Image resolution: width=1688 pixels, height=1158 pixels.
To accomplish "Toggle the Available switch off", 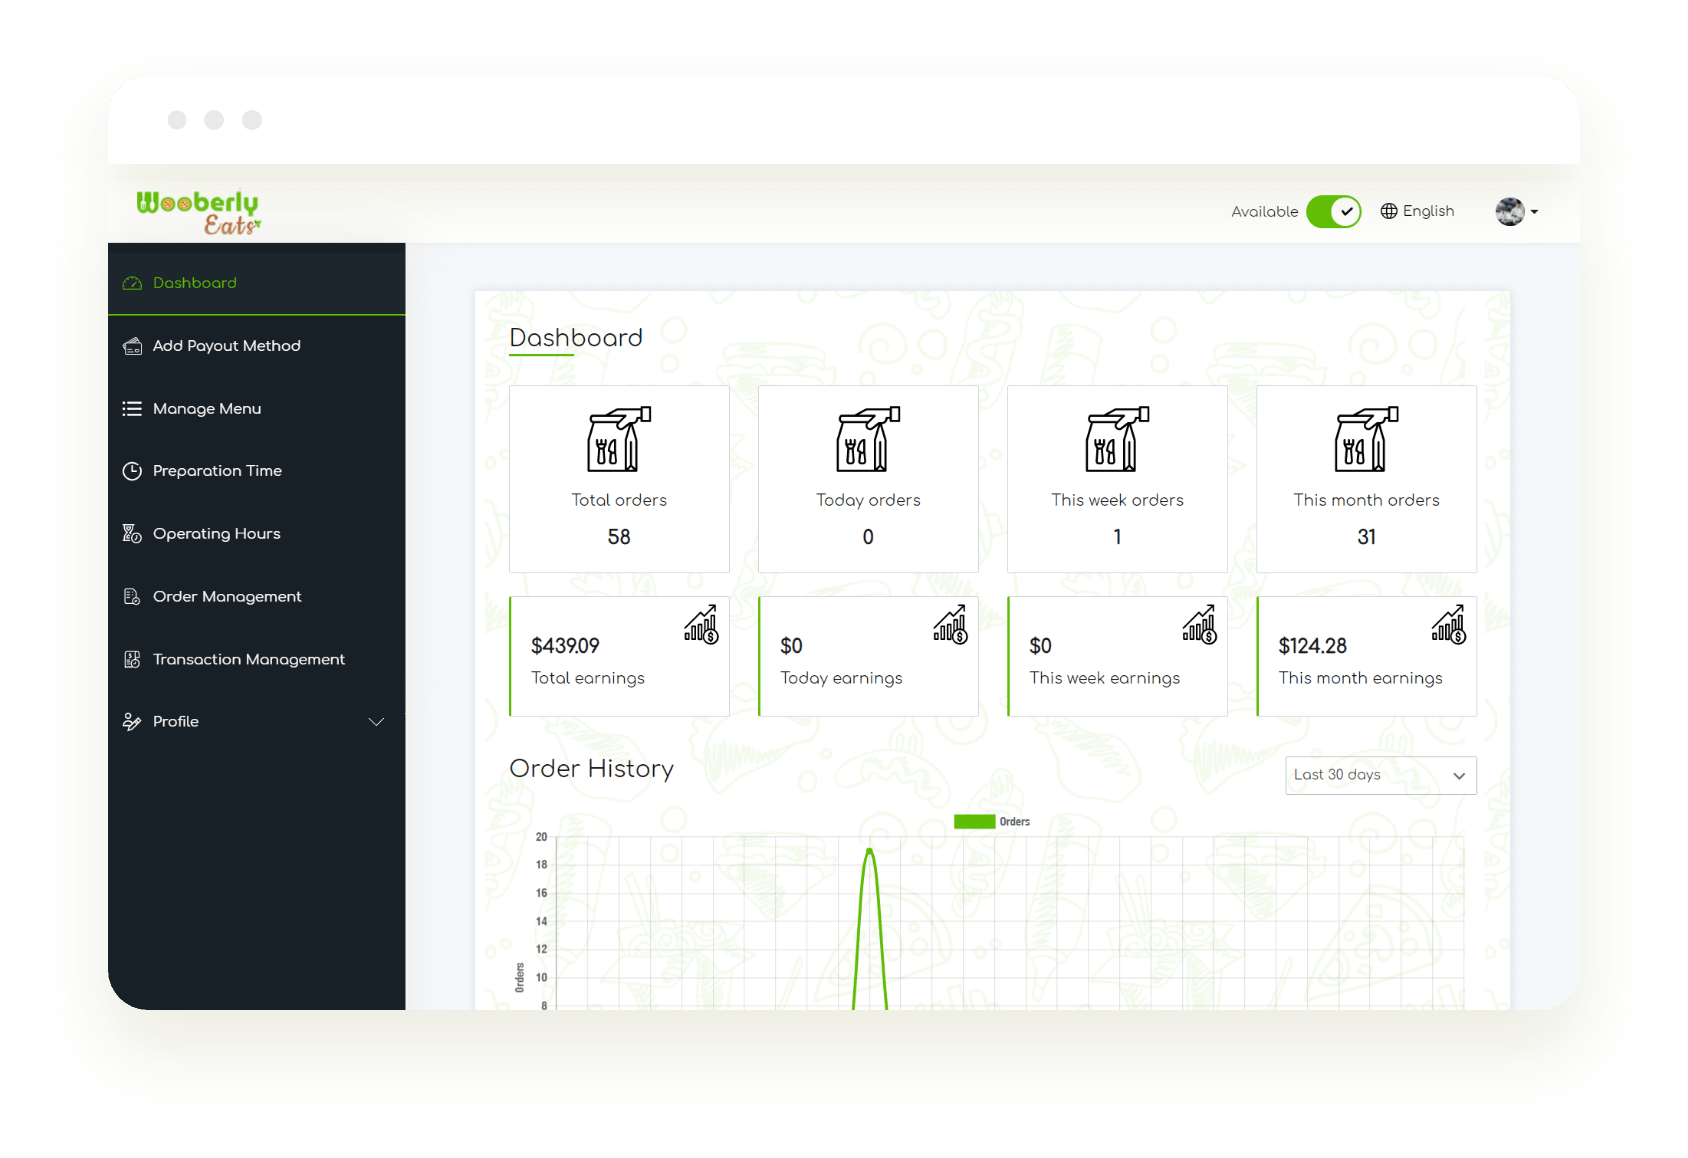I will click(1334, 211).
